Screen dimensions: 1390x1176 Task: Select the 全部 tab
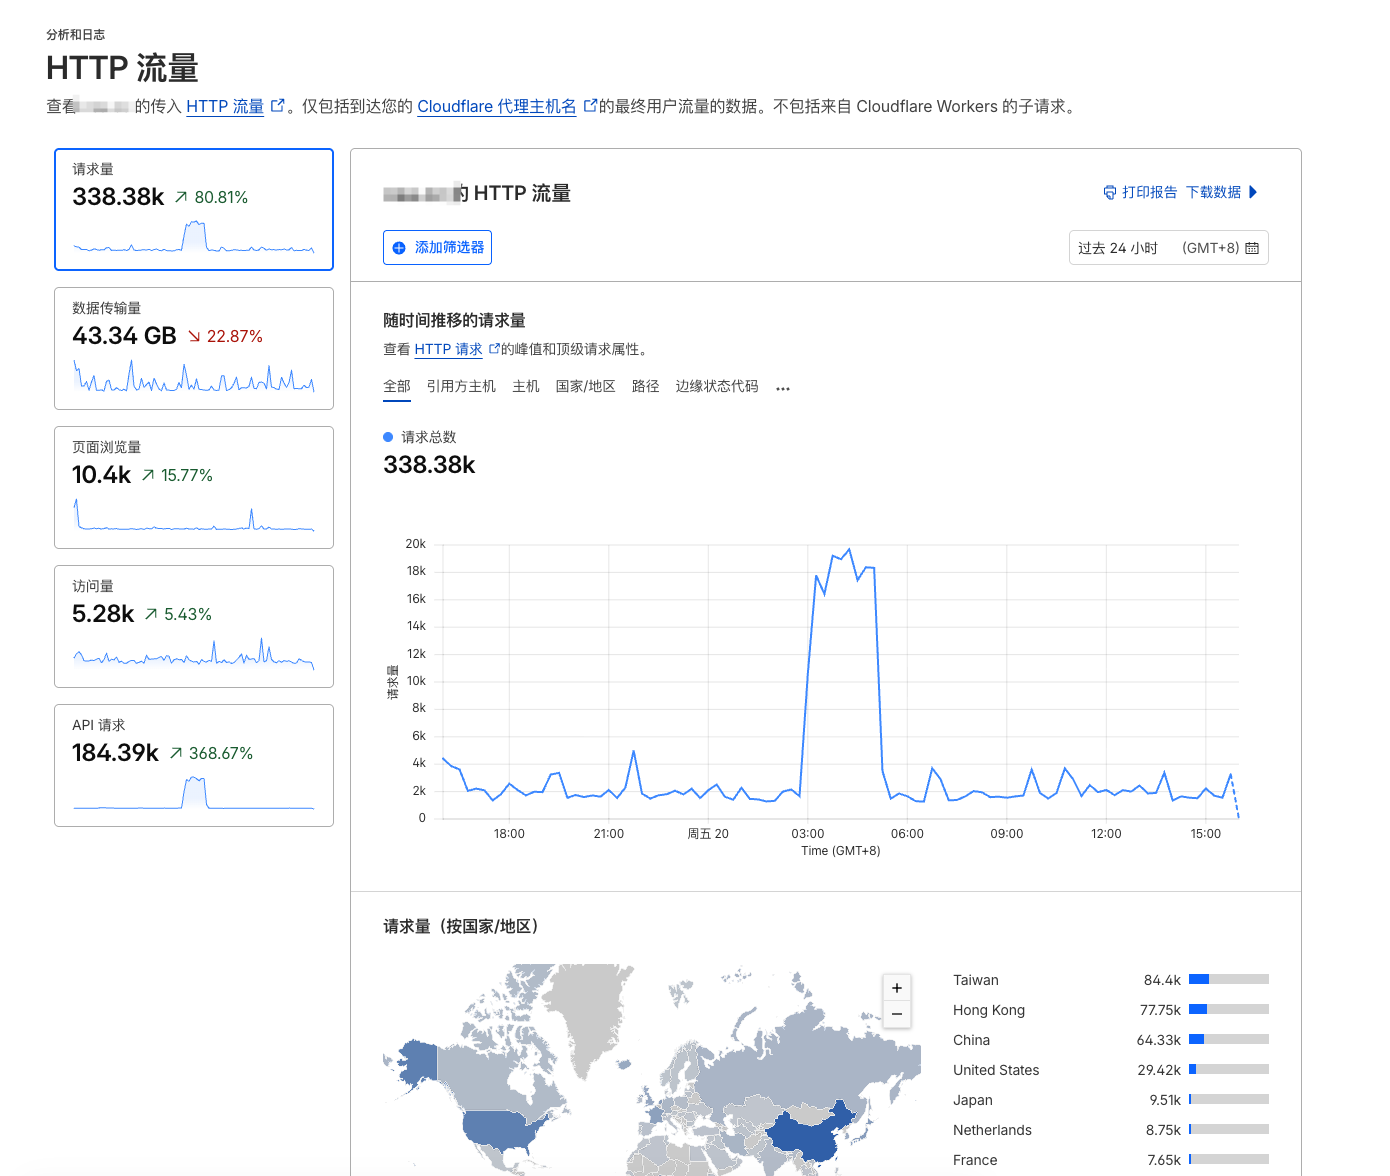tap(397, 386)
